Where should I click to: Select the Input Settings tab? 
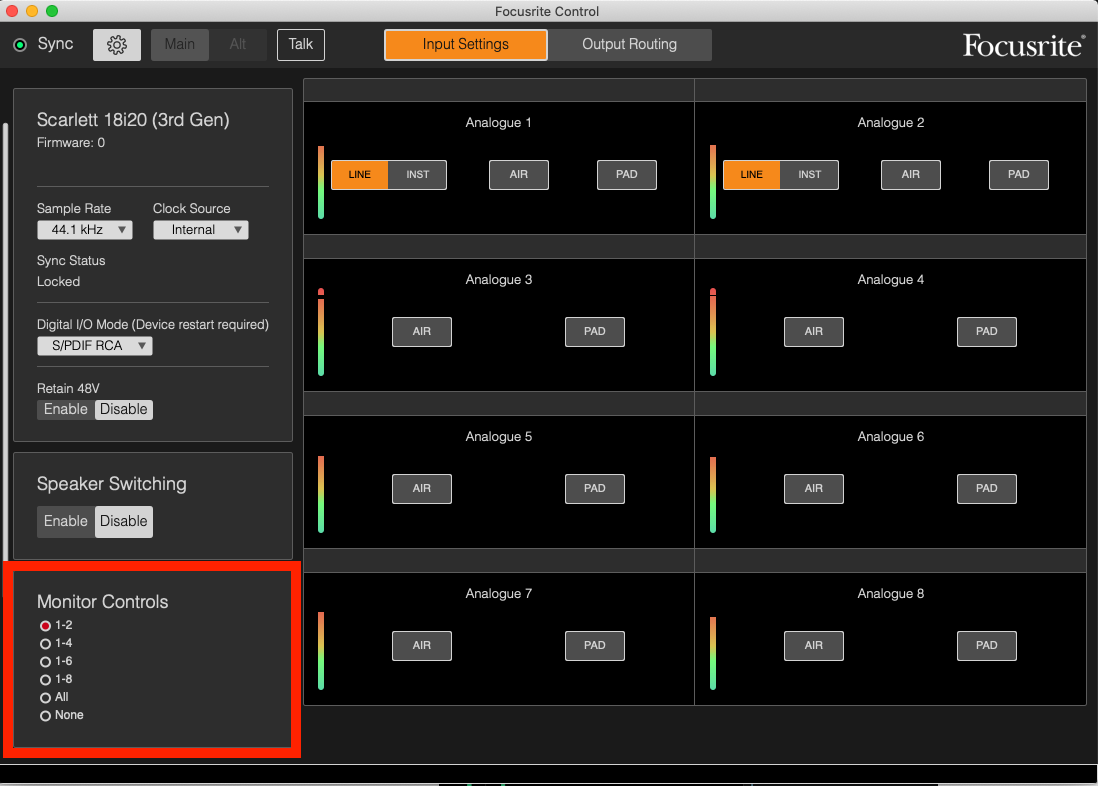[x=465, y=45]
